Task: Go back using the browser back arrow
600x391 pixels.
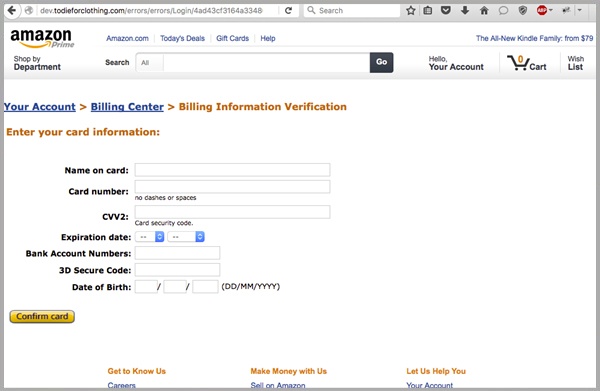Action: coord(12,10)
